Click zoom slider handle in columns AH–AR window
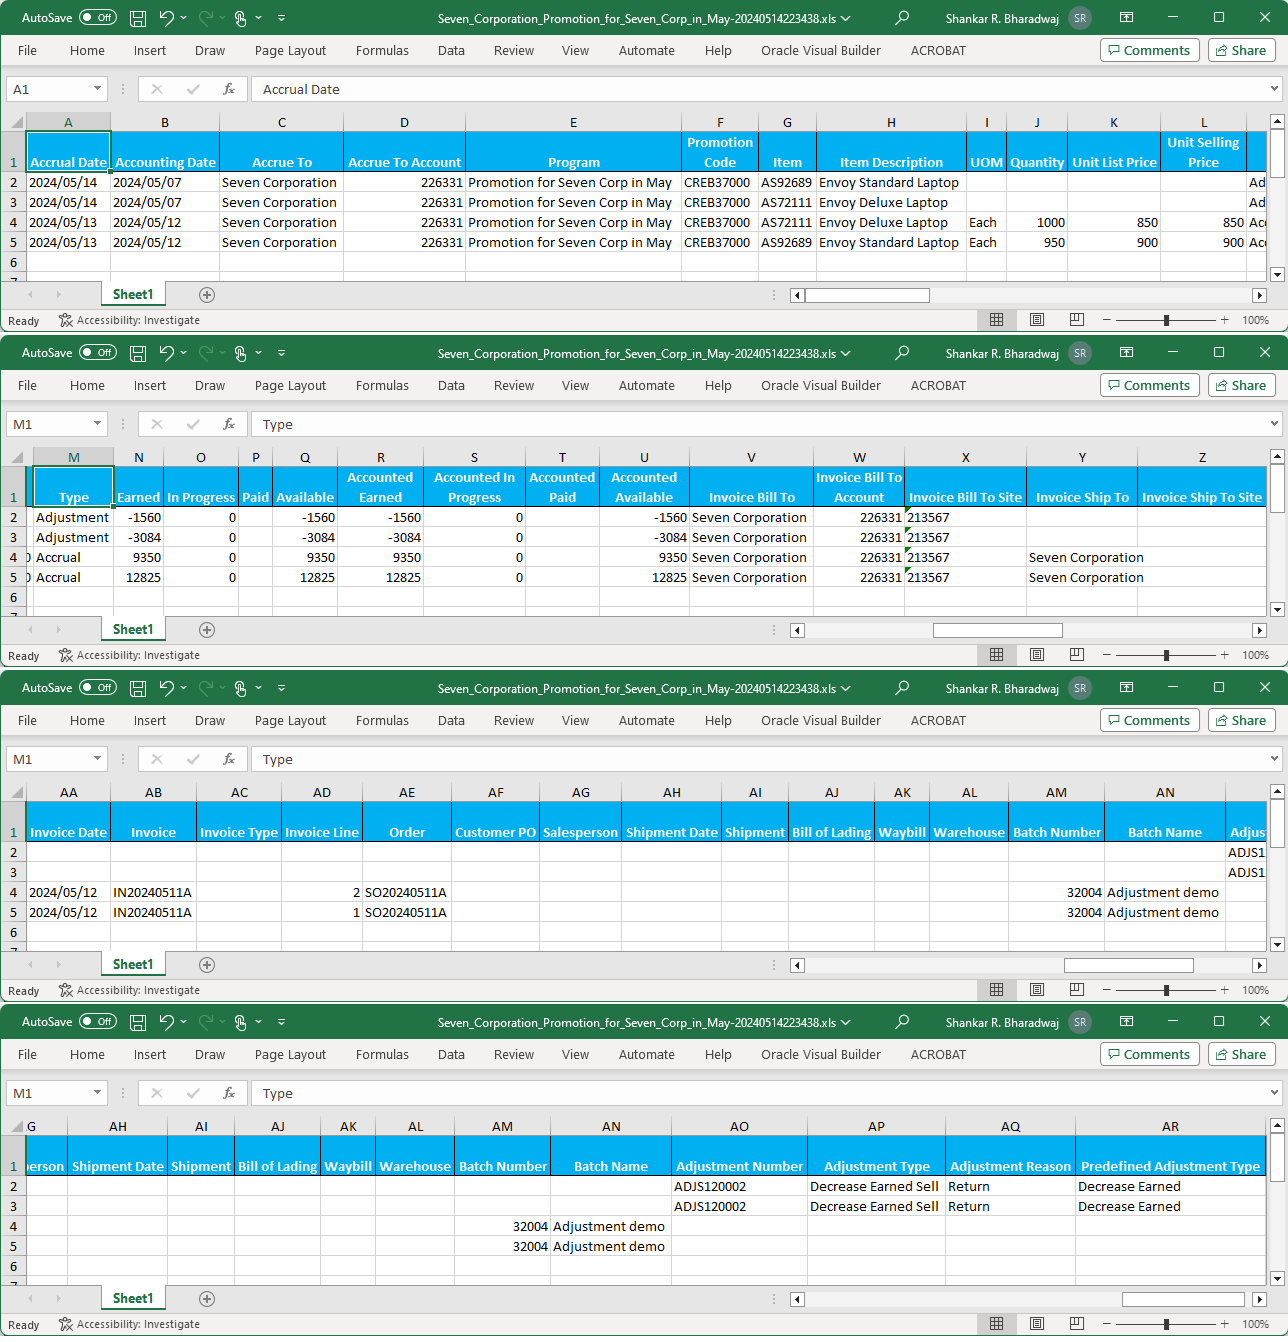Image resolution: width=1288 pixels, height=1342 pixels. [x=1166, y=1324]
